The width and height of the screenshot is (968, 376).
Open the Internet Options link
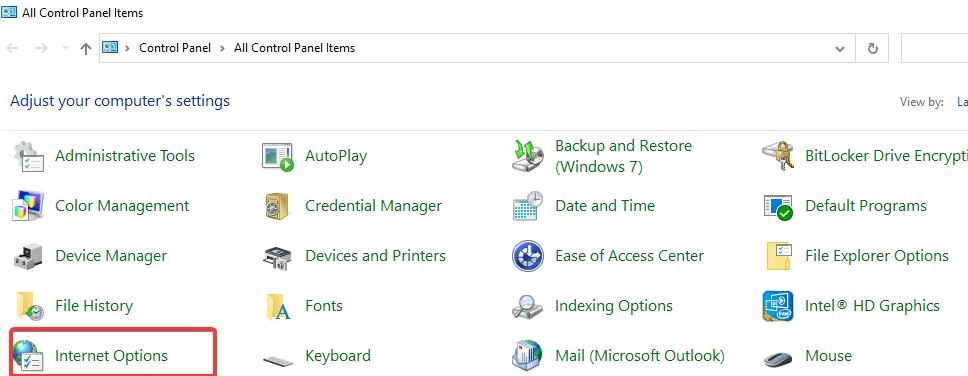111,356
